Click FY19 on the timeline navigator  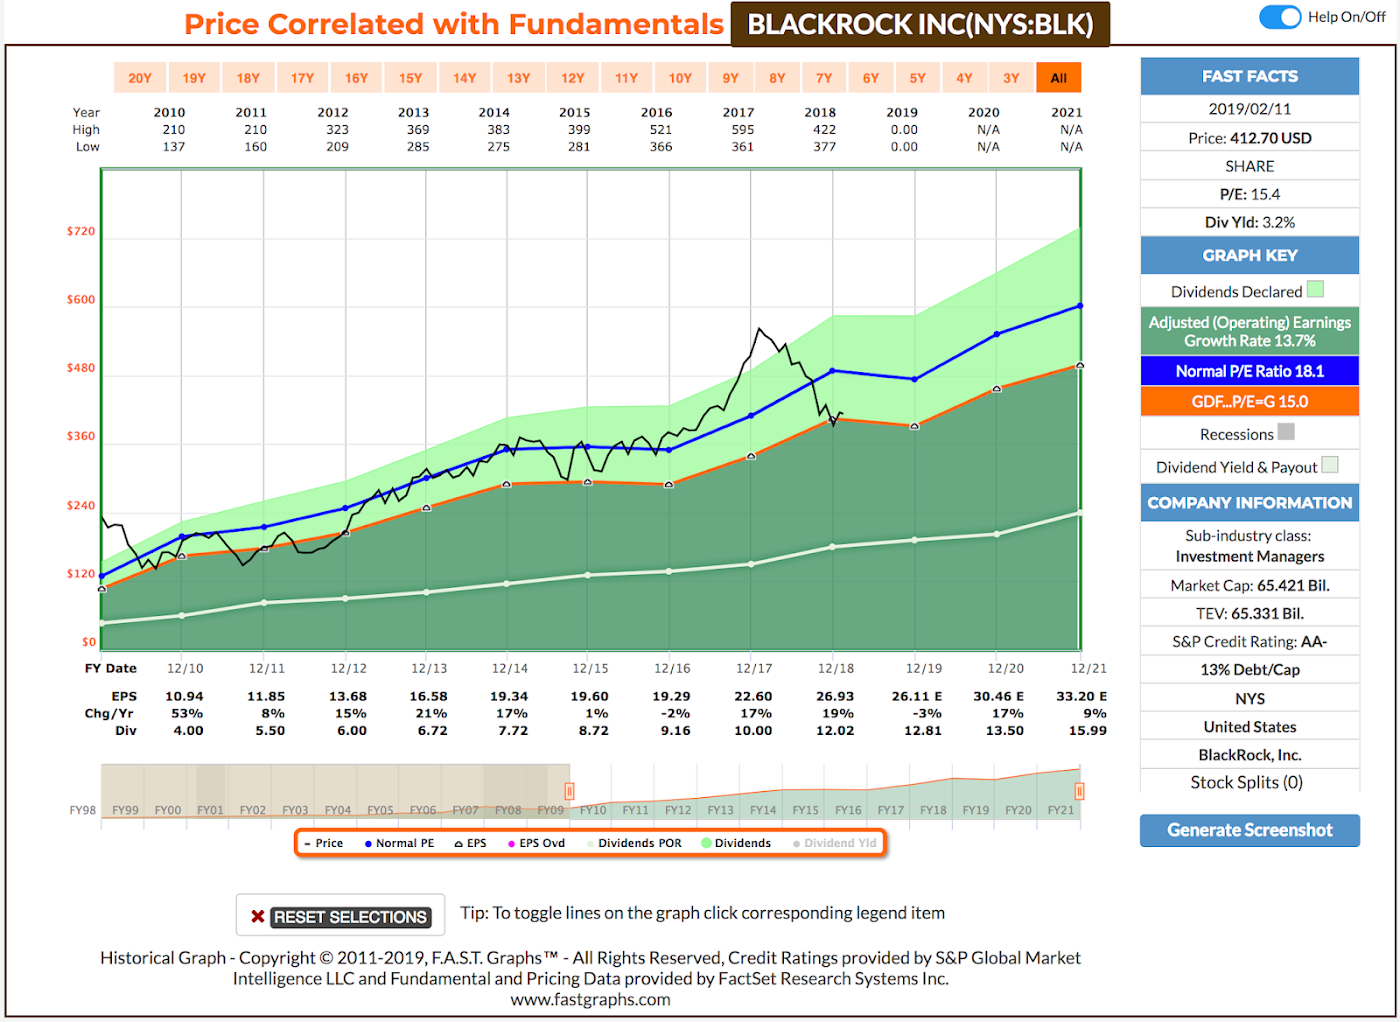click(x=976, y=810)
